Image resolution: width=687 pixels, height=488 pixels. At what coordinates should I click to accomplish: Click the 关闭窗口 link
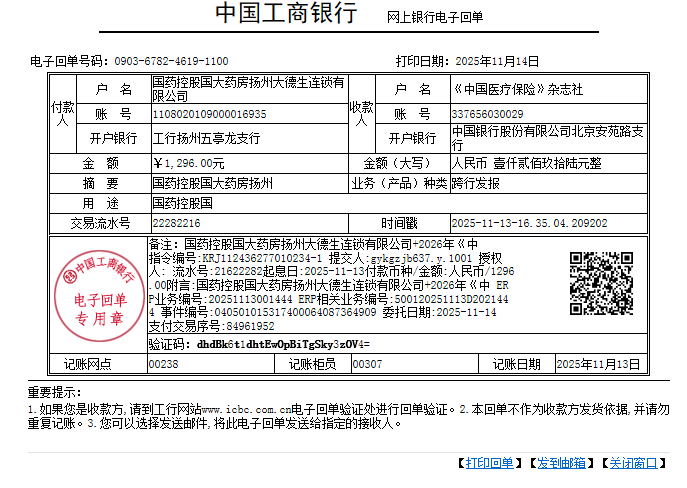[634, 462]
